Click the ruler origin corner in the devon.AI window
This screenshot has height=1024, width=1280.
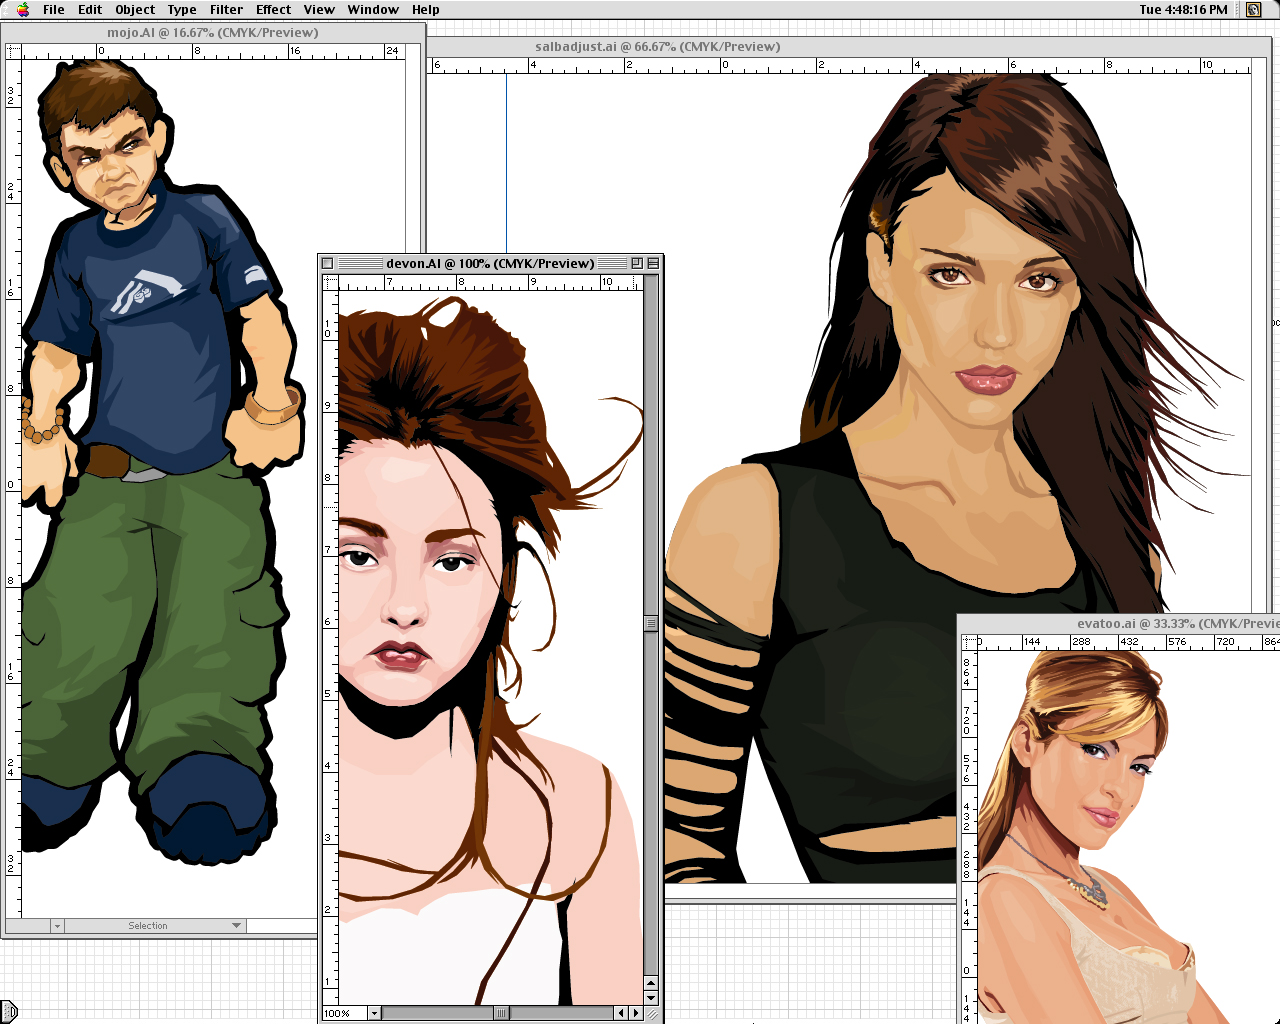[x=330, y=282]
